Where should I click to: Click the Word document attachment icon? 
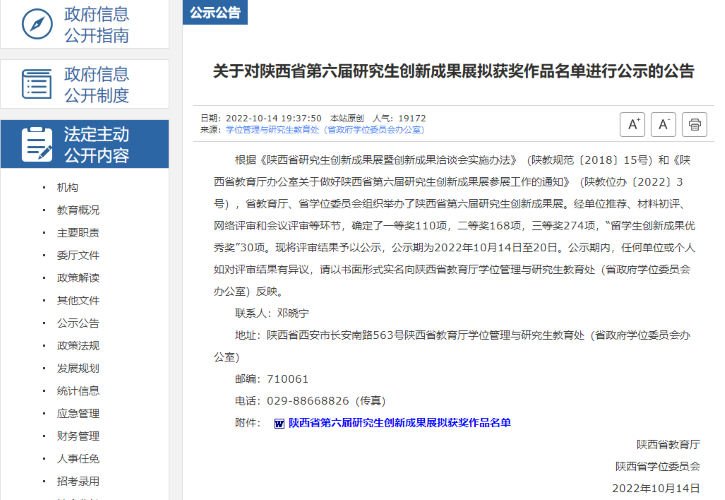(279, 423)
